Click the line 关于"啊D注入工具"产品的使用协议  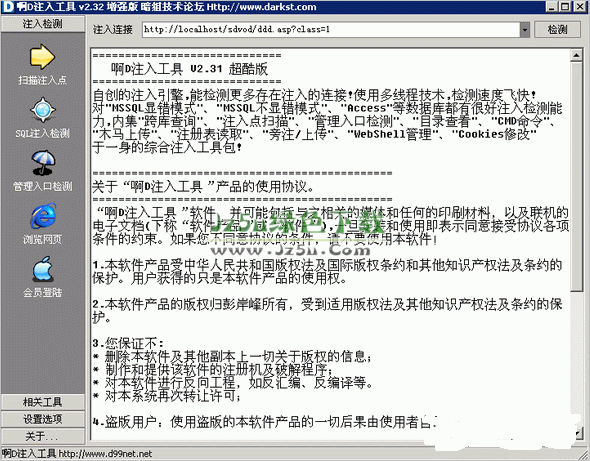tap(203, 186)
